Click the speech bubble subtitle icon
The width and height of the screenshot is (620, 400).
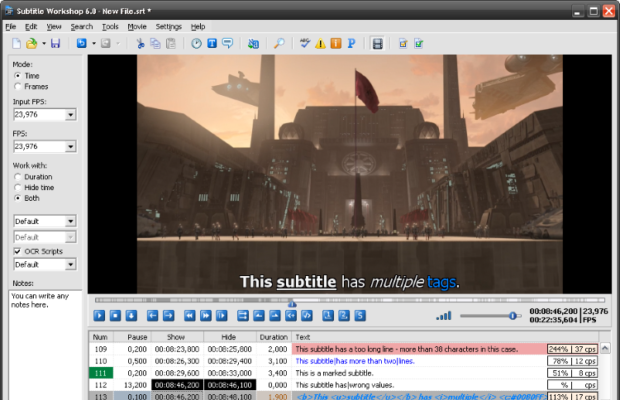pos(227,43)
